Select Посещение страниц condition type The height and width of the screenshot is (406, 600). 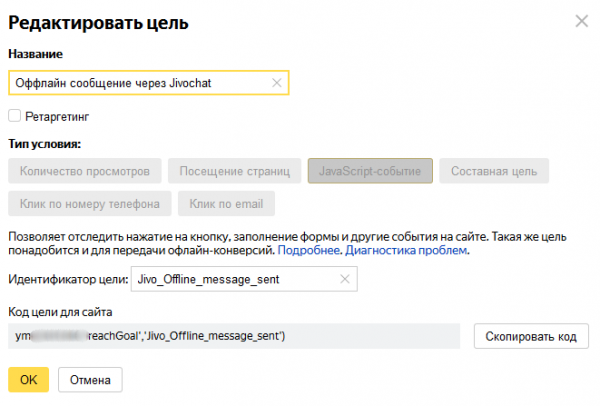235,171
